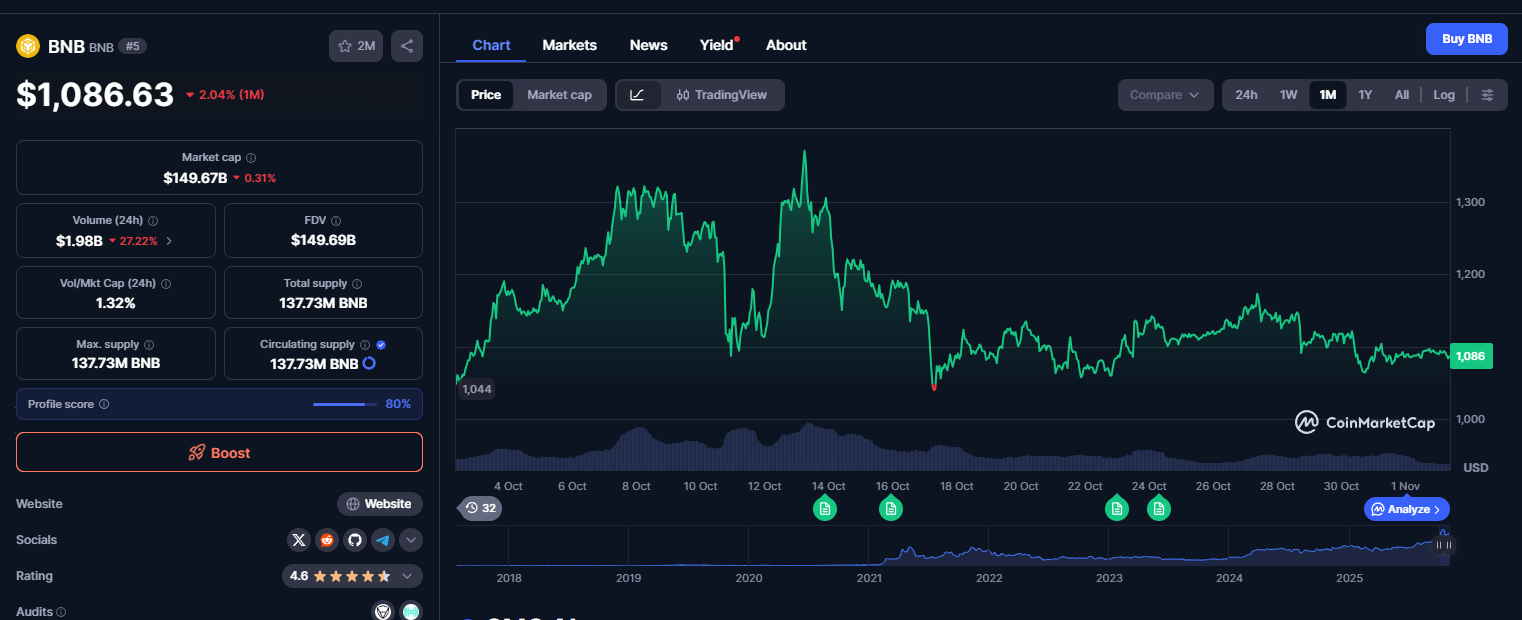
Task: Toggle the Log scale option
Action: coord(1443,95)
